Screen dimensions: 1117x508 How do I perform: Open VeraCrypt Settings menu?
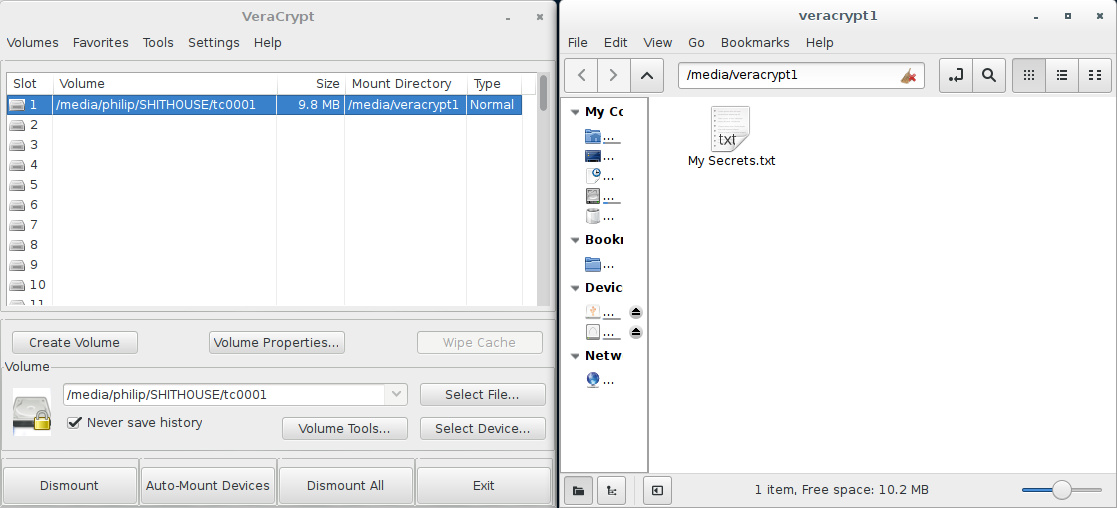tap(214, 43)
